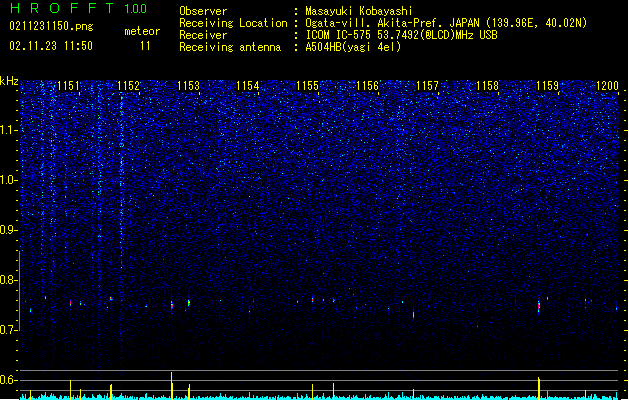This screenshot has width=629, height=400.
Task: Click the Receiver field label
Action: point(203,35)
